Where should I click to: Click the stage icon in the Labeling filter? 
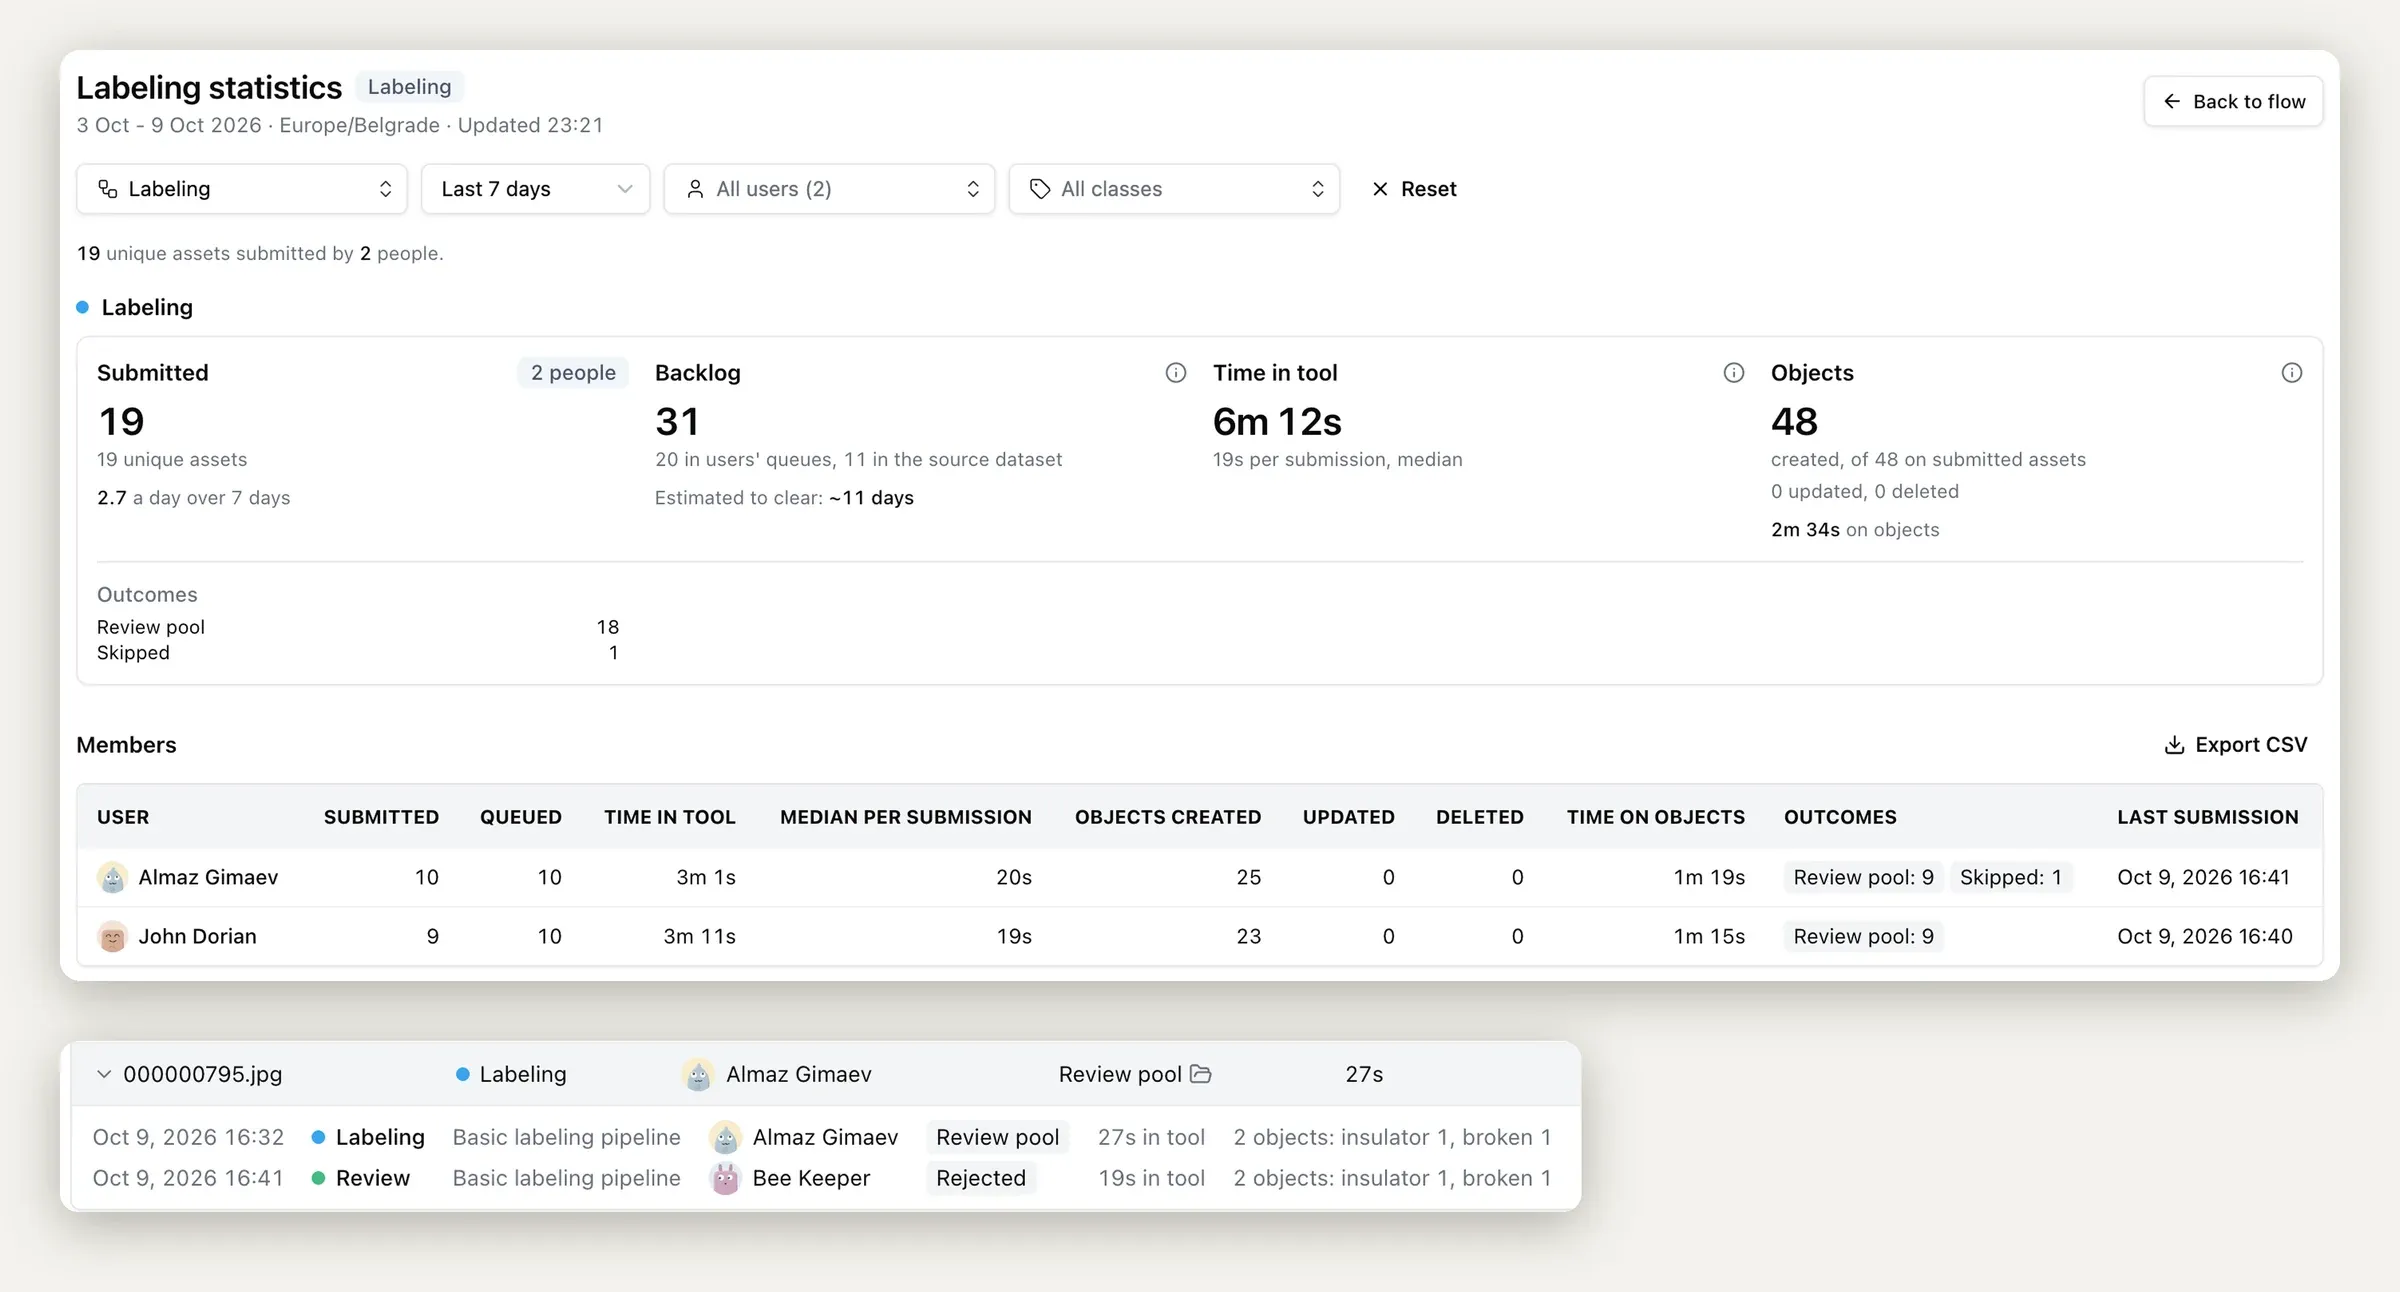click(108, 189)
